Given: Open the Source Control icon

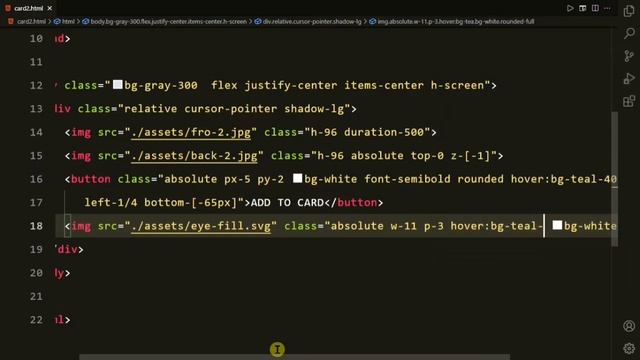Looking at the screenshot, I should 629,56.
